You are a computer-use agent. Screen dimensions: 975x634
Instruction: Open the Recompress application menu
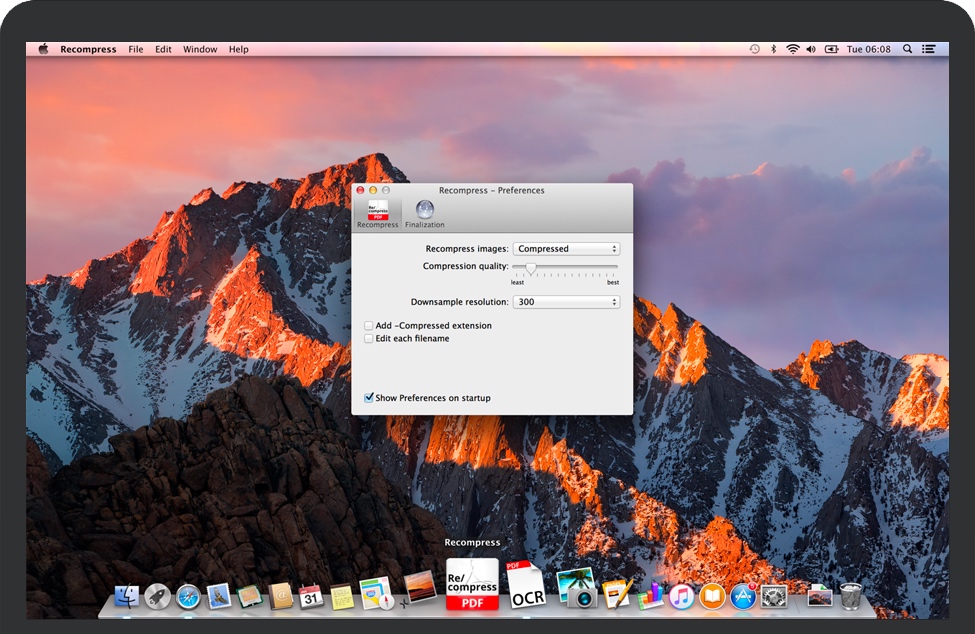click(88, 49)
